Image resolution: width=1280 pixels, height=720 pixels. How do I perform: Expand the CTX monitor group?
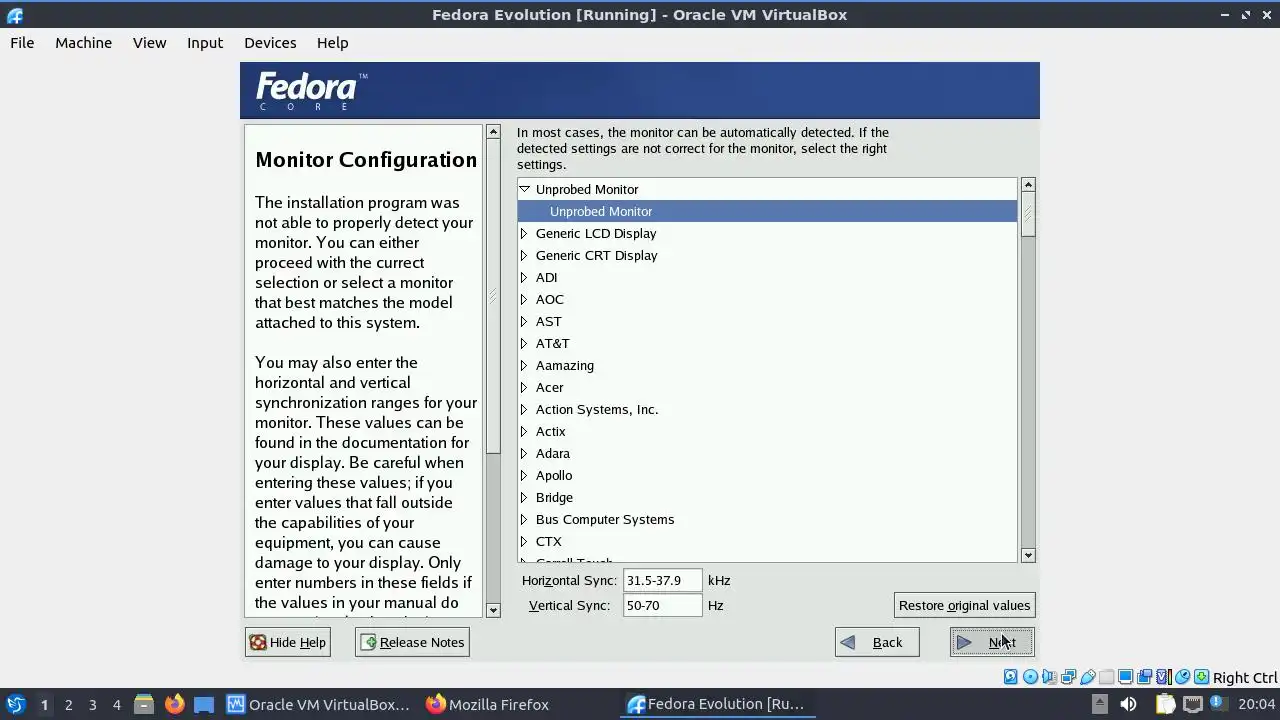click(x=524, y=541)
